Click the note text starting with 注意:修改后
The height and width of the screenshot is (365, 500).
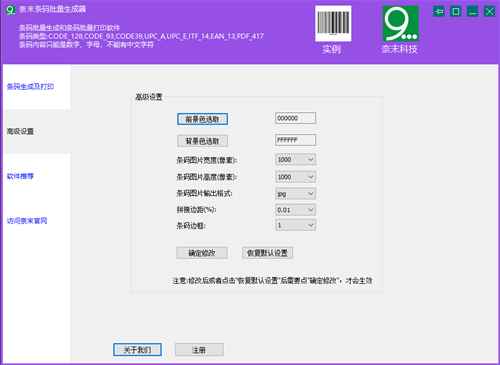click(272, 281)
